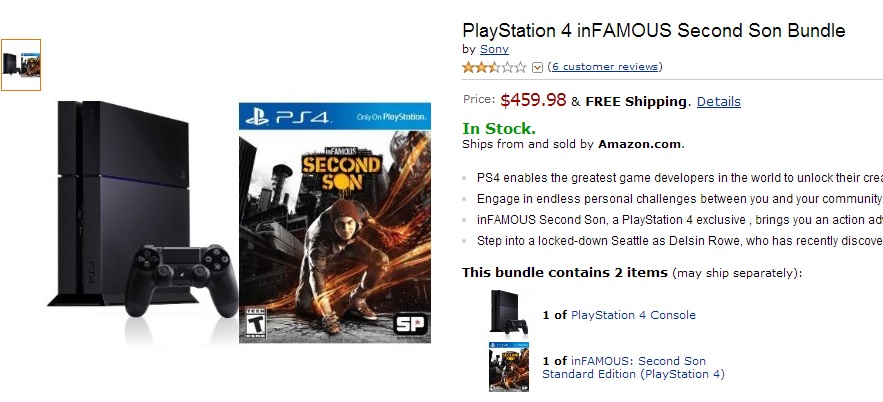This screenshot has height=402, width=883.
Task: Click the SP logo on the game cover
Action: coord(408,323)
